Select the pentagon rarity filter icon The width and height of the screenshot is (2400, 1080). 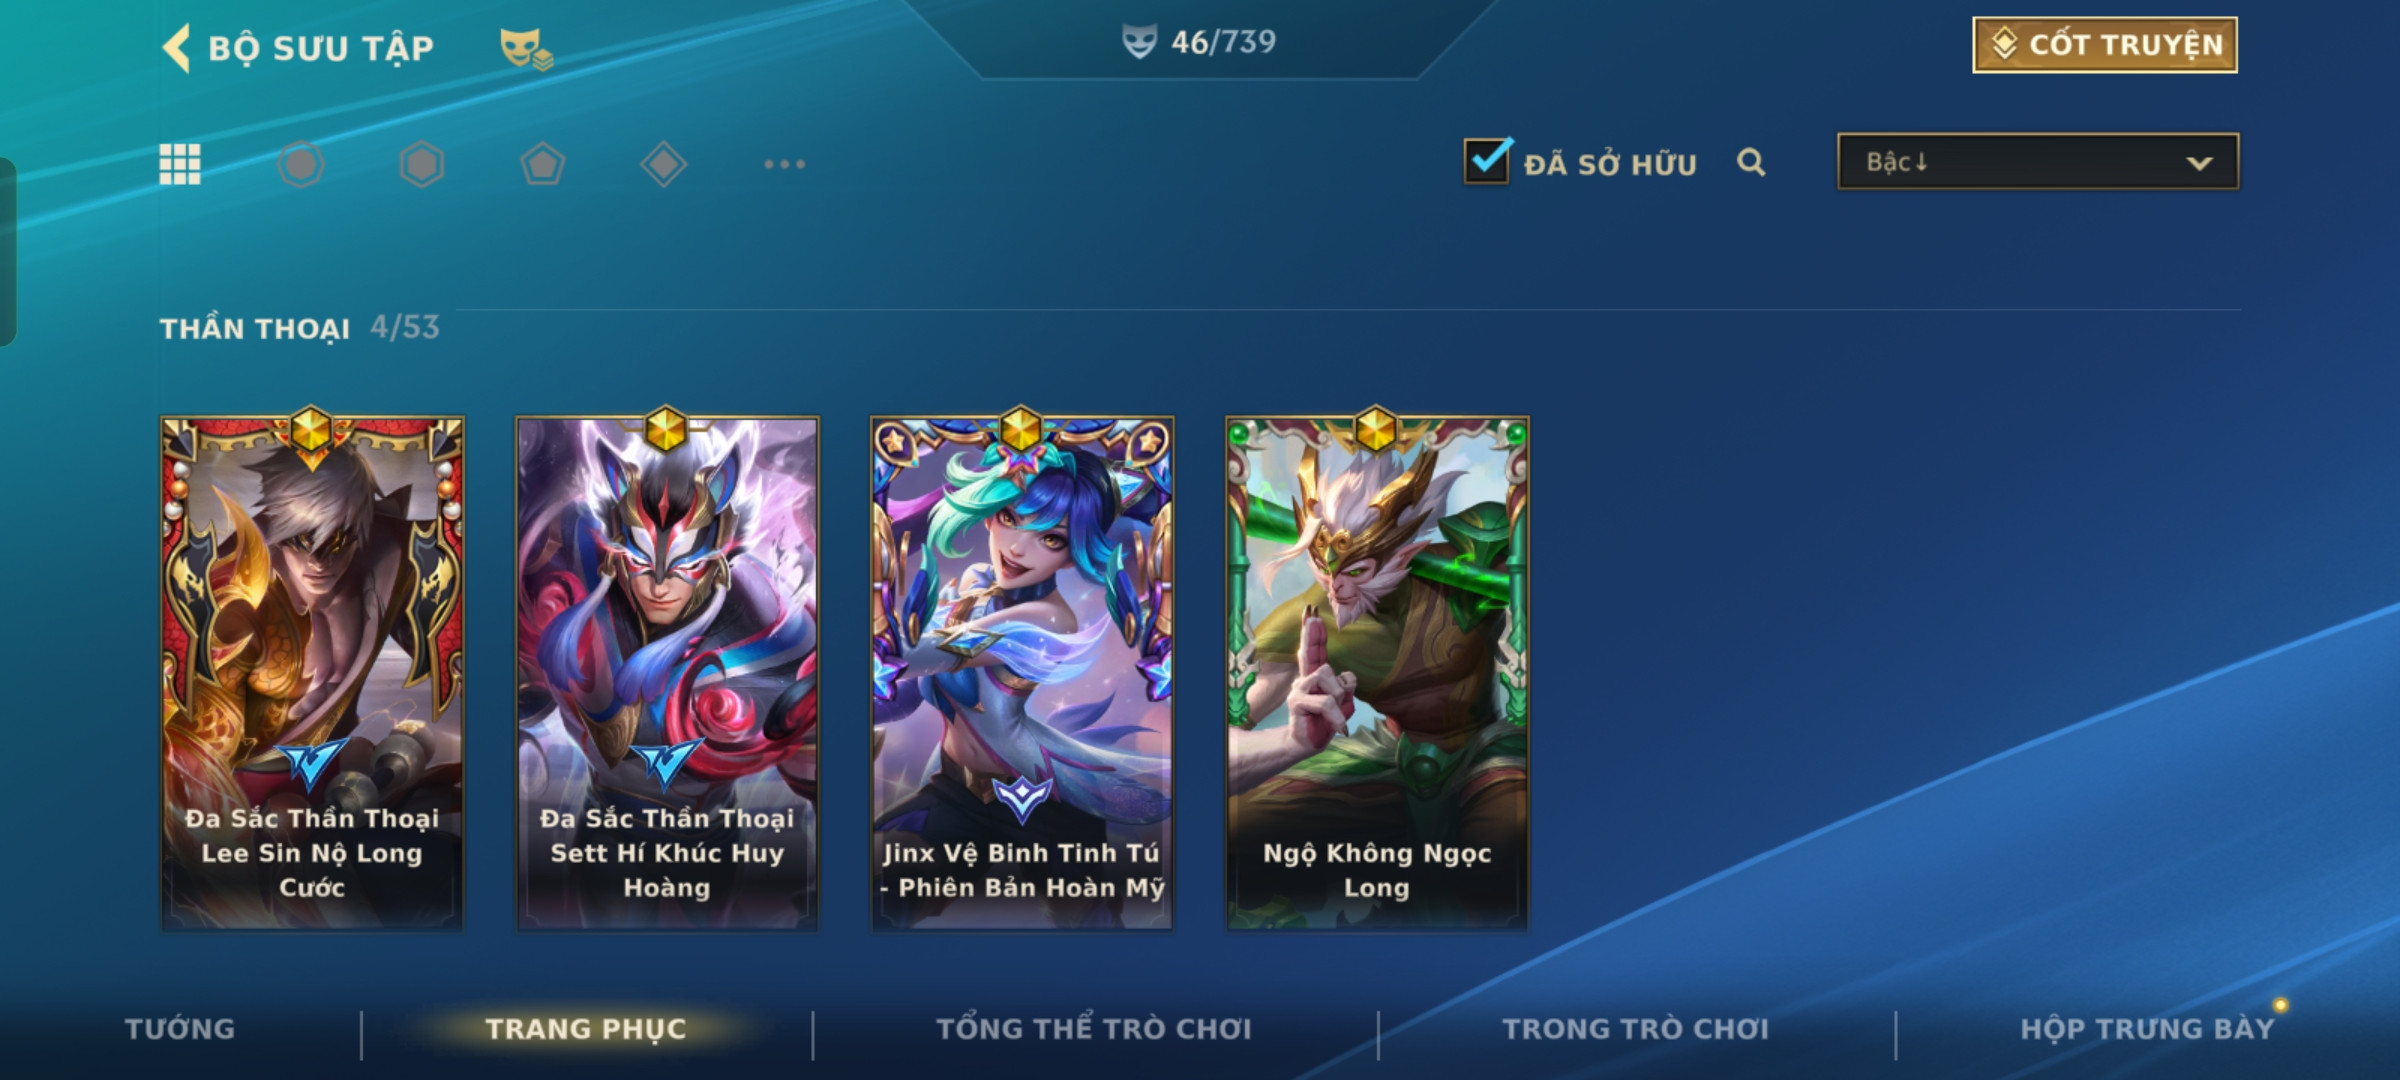543,164
